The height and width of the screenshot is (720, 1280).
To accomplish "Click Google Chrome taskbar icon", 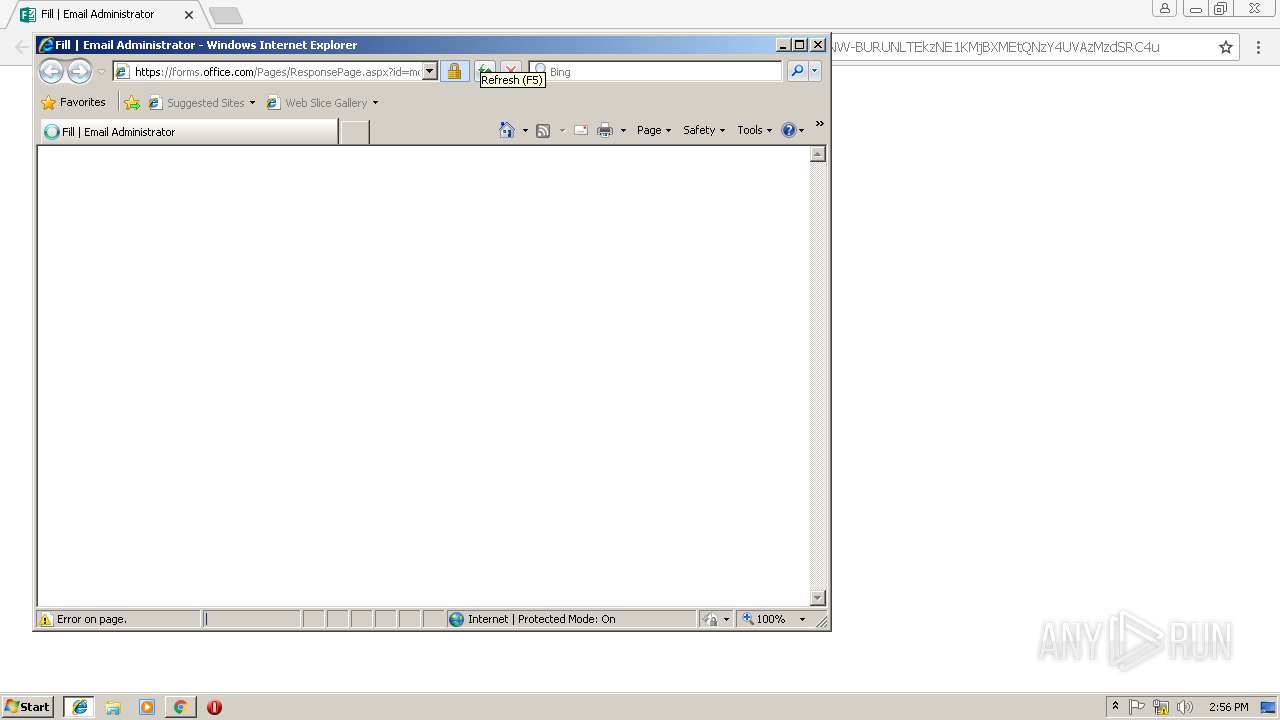I will point(180,707).
